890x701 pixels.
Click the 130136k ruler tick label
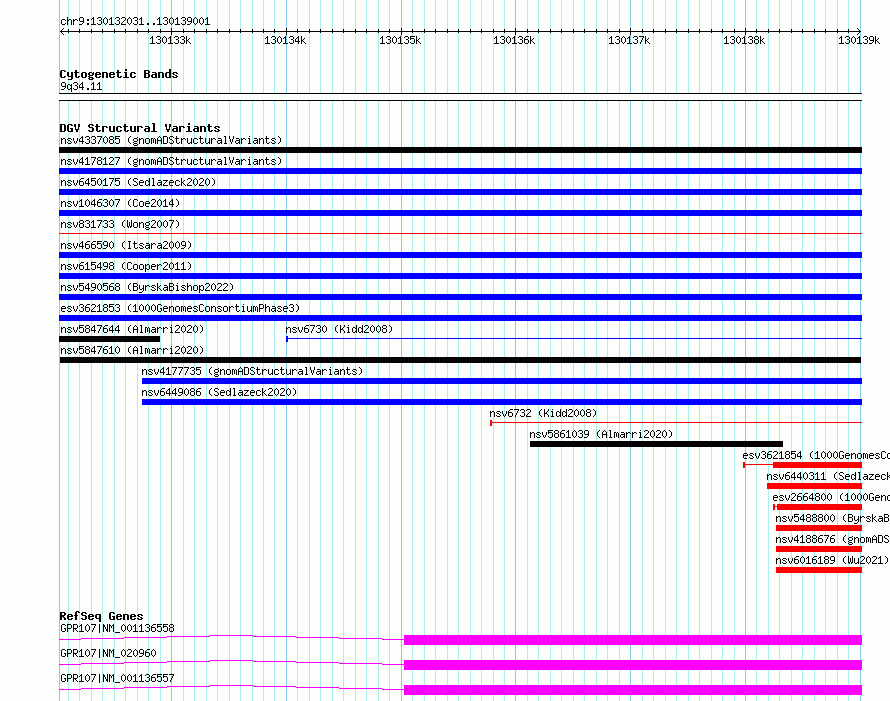tap(514, 40)
